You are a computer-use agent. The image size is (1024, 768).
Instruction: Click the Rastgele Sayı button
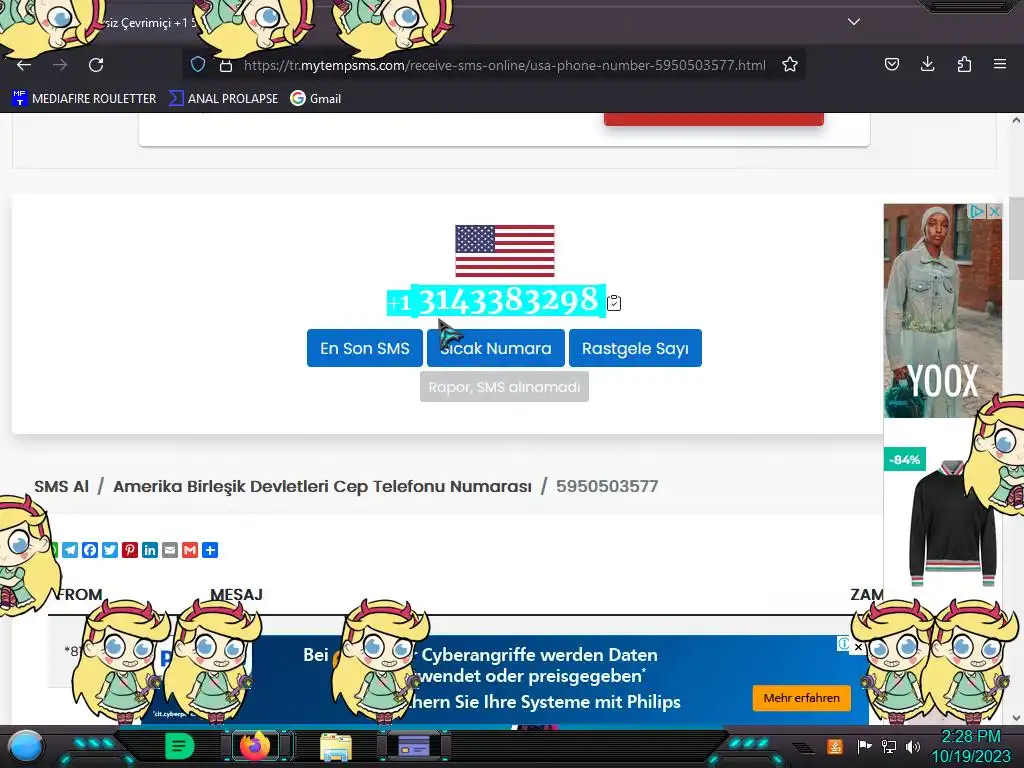[635, 348]
